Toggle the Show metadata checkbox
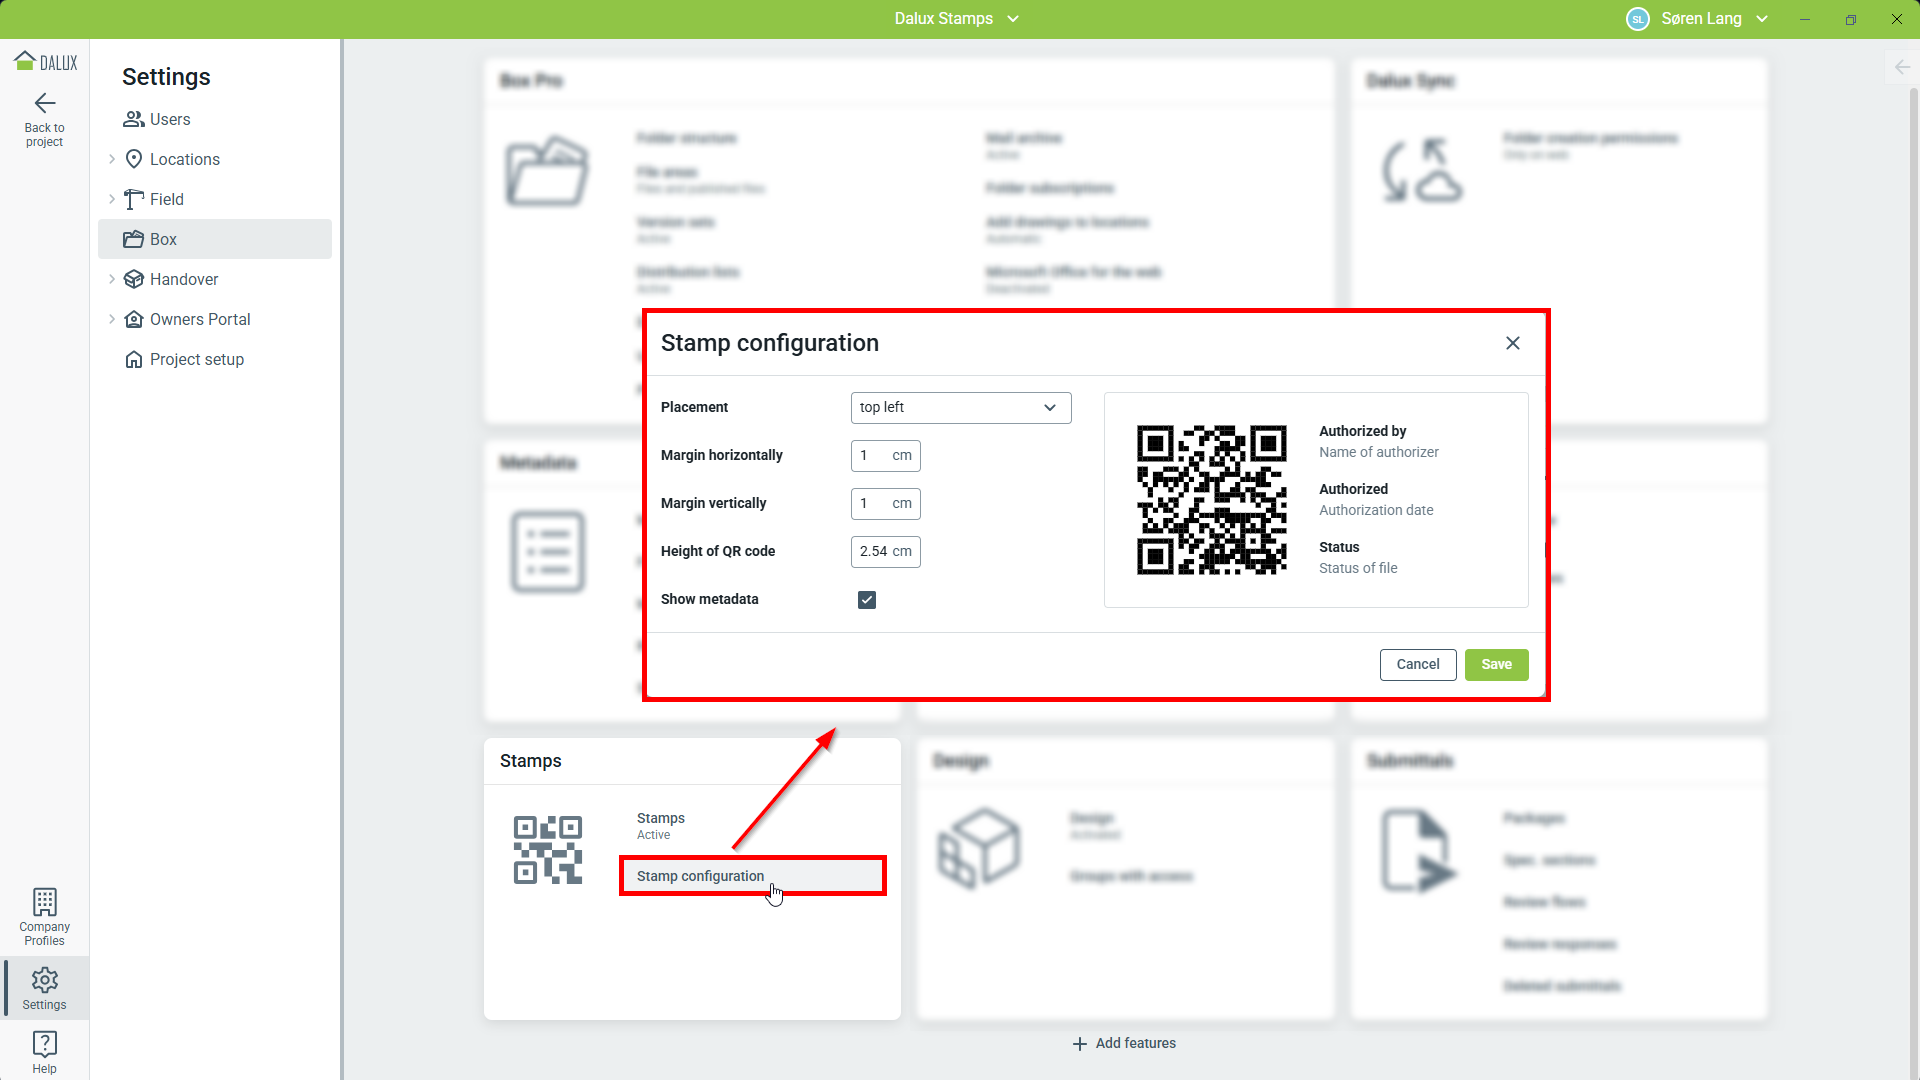1920x1080 pixels. tap(866, 600)
